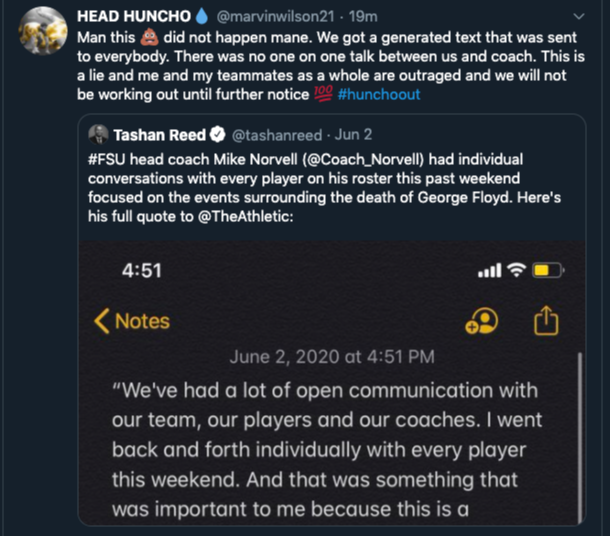Image resolution: width=610 pixels, height=536 pixels.
Task: Go back using the Notes chevron
Action: click(x=103, y=321)
